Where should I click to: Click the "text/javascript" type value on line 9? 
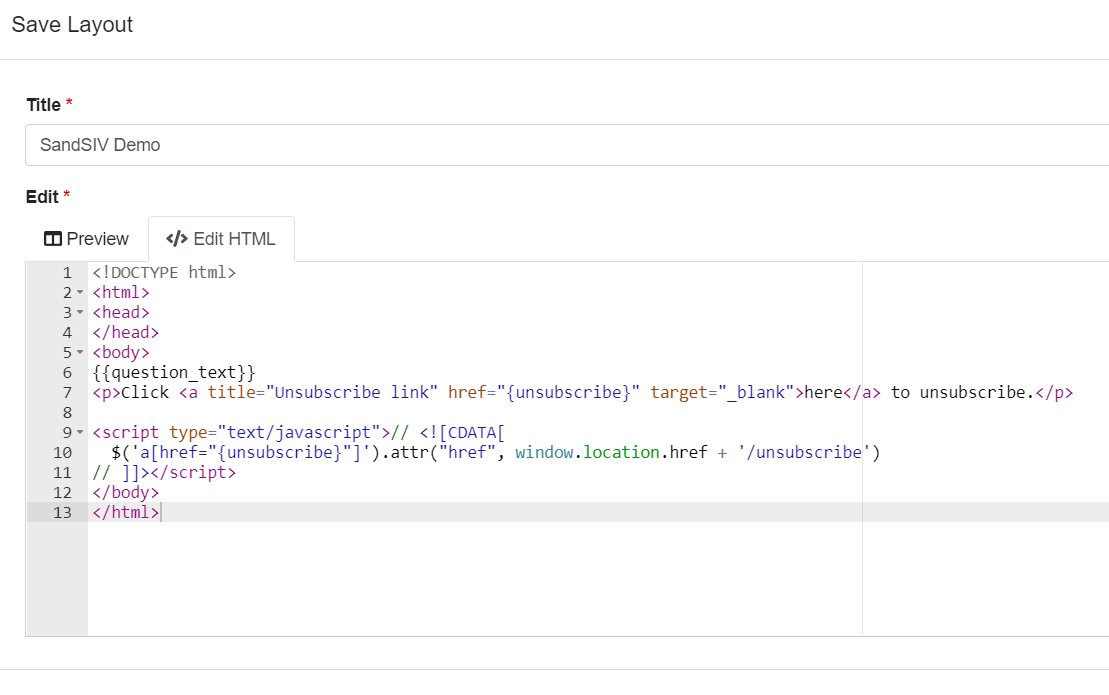[299, 432]
